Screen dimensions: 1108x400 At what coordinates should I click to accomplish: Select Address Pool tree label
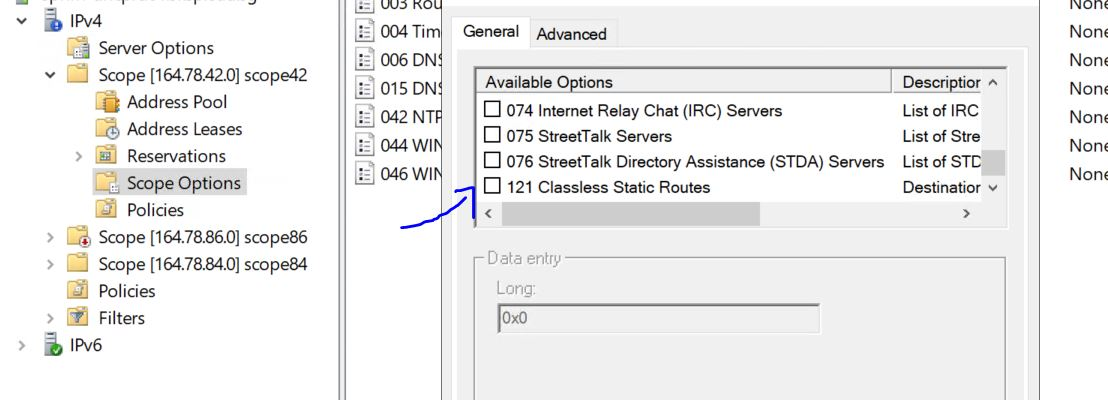click(177, 102)
